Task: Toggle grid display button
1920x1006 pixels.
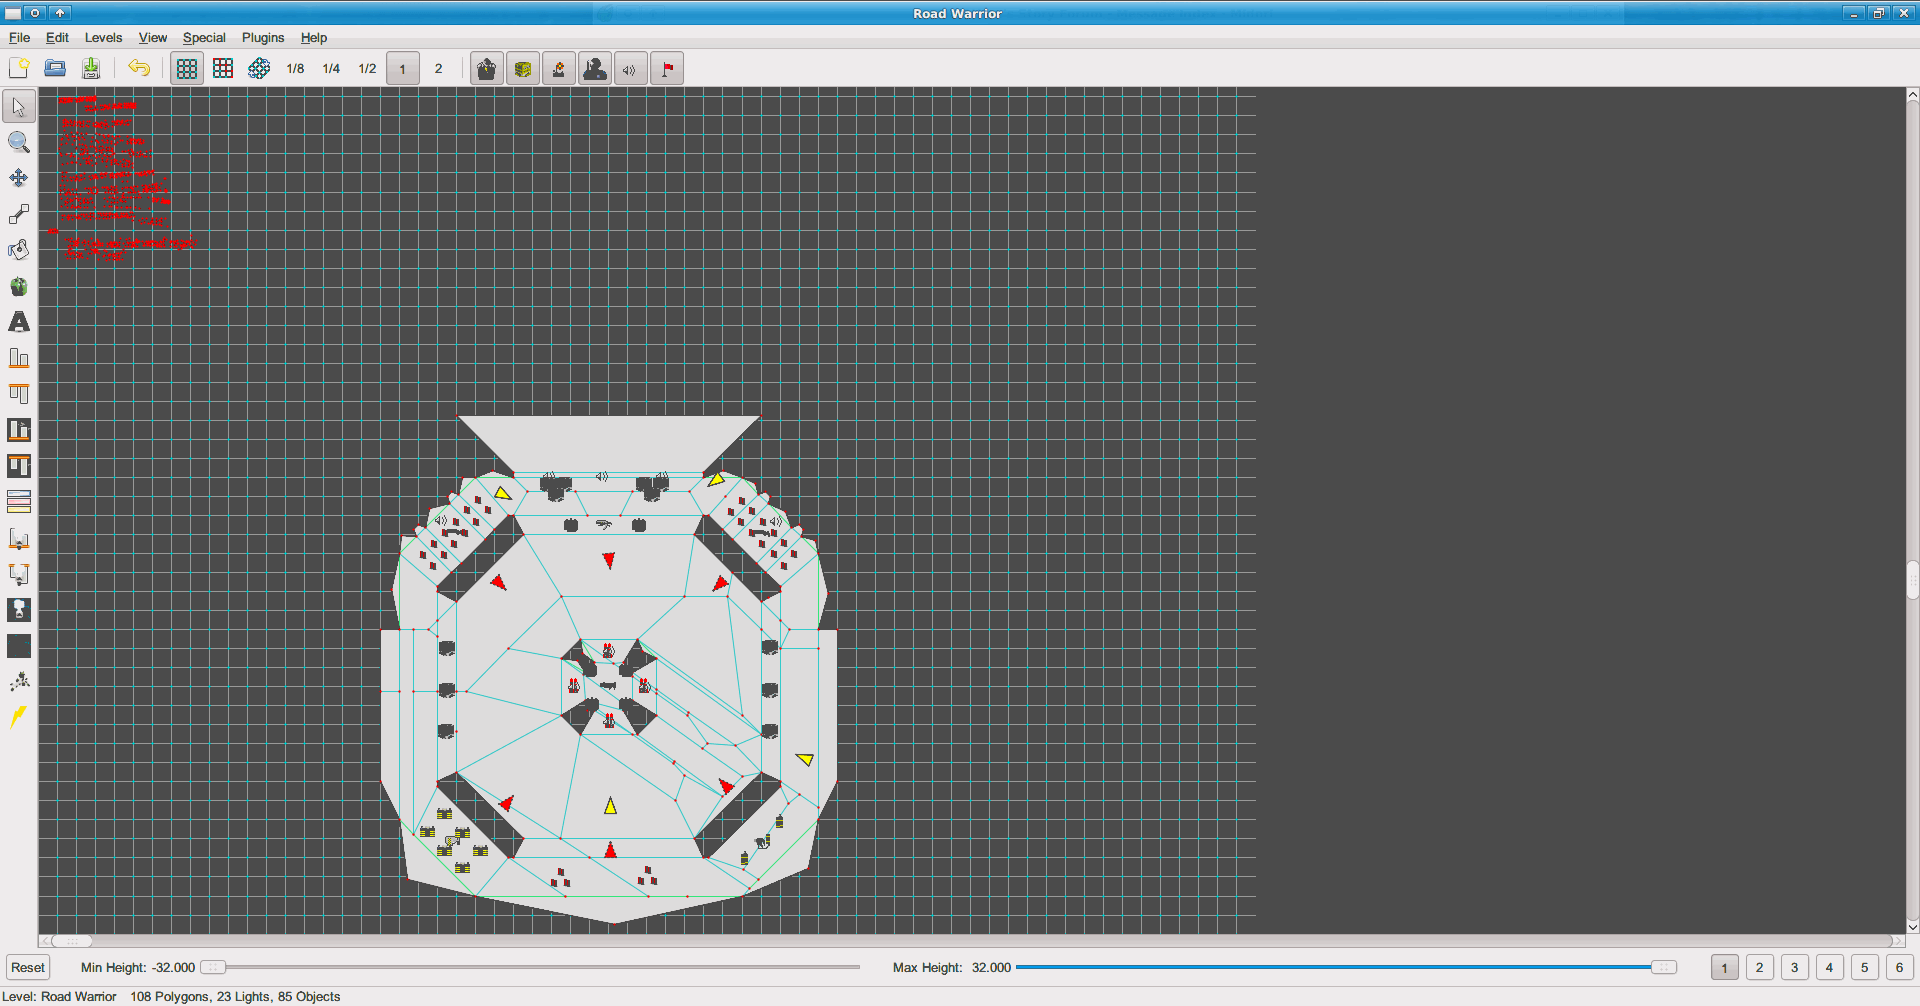Action: [187, 68]
